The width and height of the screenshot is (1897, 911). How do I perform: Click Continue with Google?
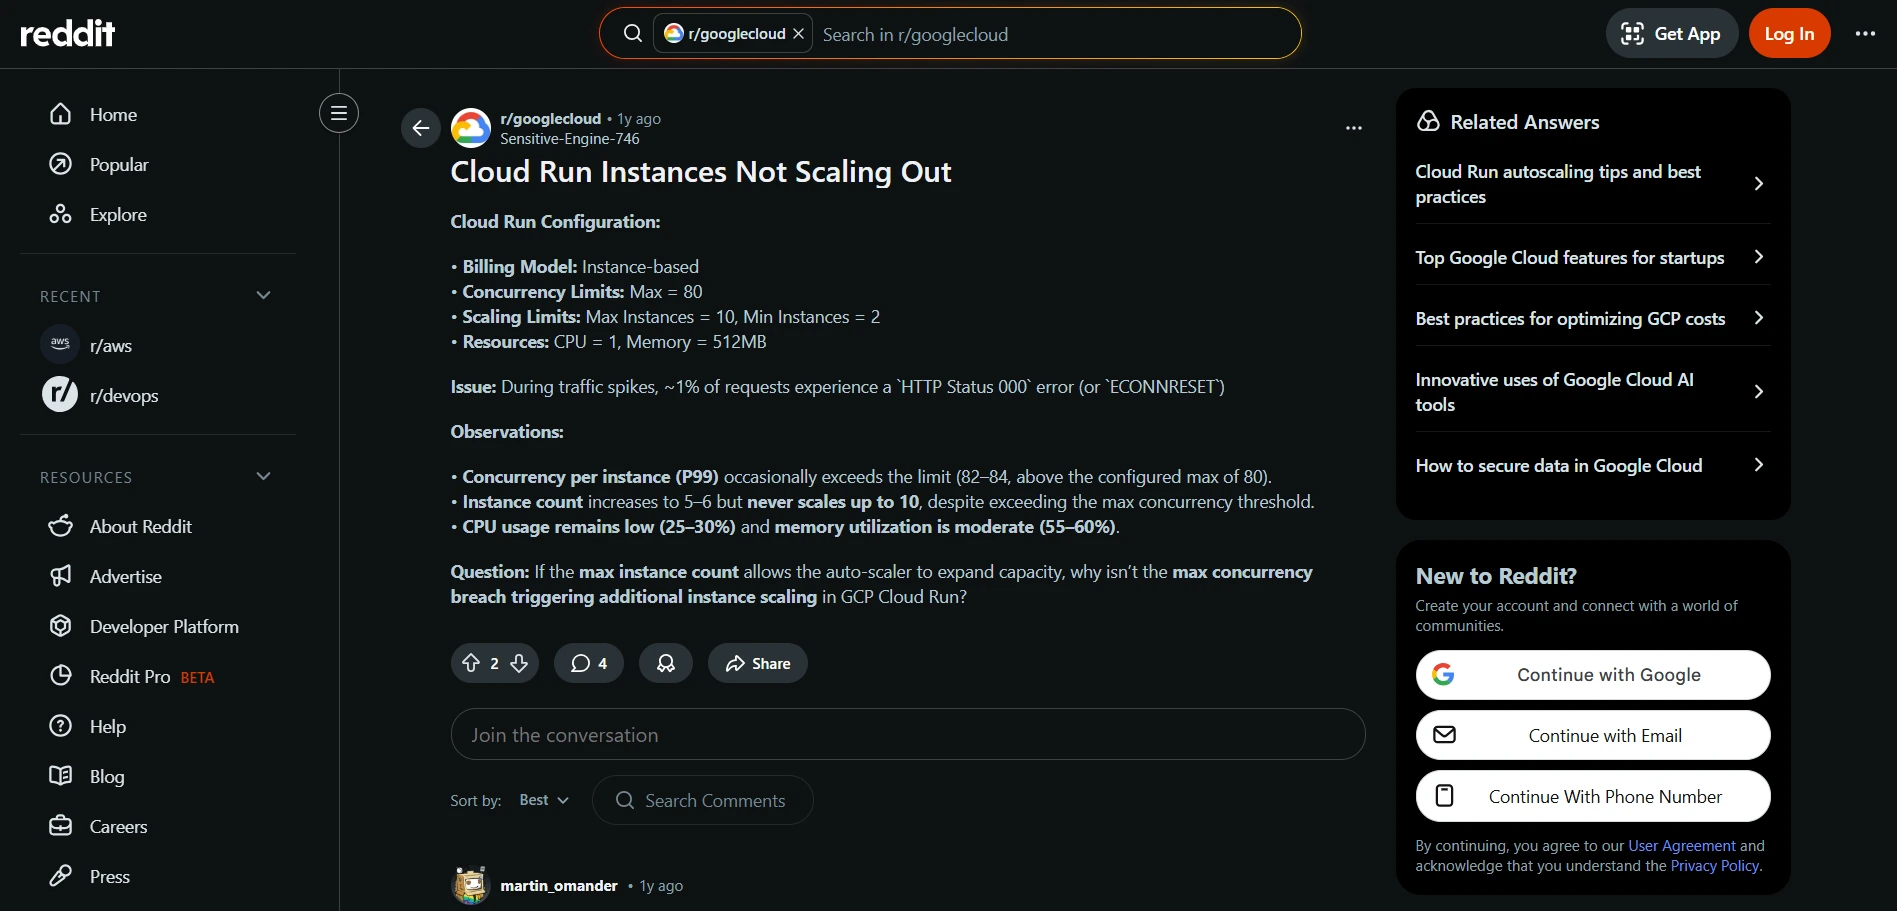click(x=1592, y=675)
